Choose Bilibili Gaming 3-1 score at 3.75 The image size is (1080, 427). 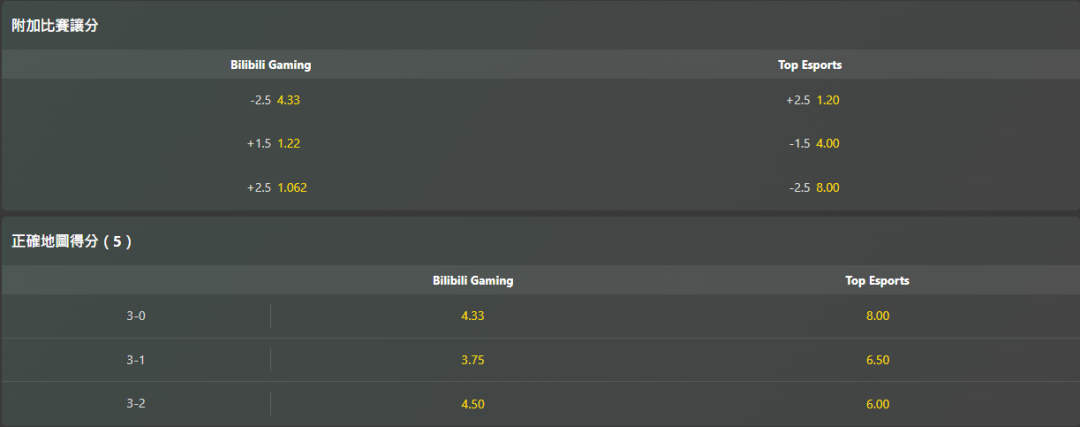[x=473, y=360]
